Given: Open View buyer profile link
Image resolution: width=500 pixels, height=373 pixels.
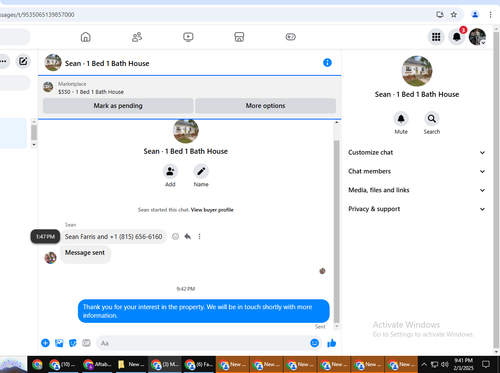Looking at the screenshot, I should coord(212,210).
